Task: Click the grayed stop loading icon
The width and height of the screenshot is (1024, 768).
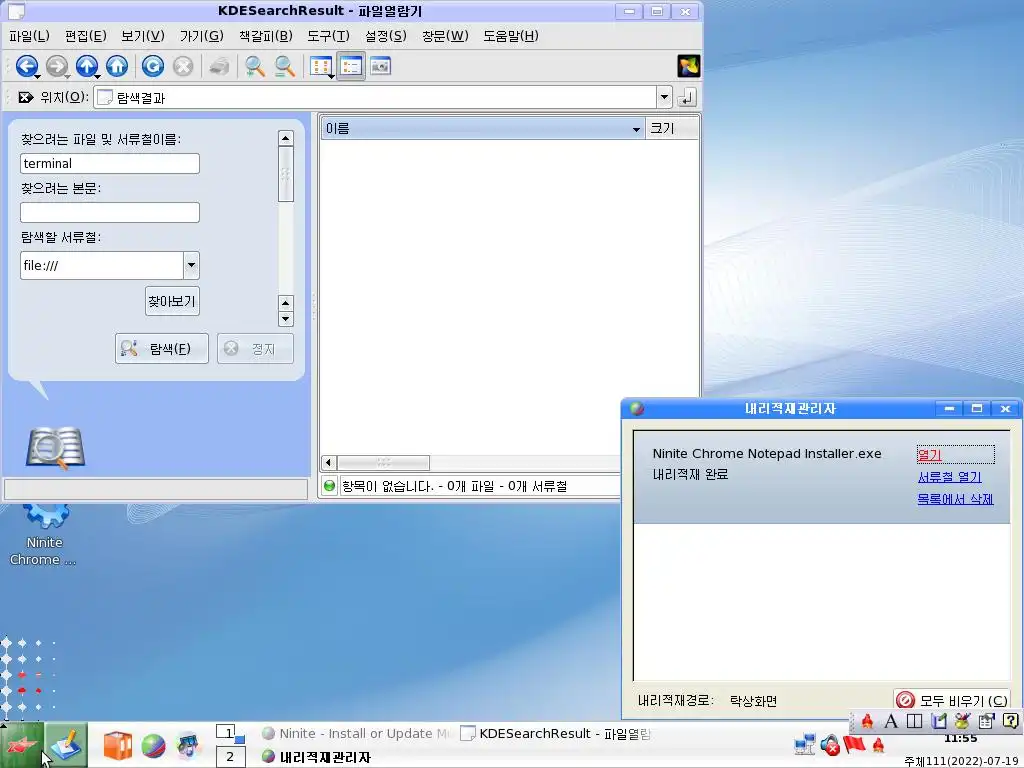Action: pyautogui.click(x=183, y=66)
